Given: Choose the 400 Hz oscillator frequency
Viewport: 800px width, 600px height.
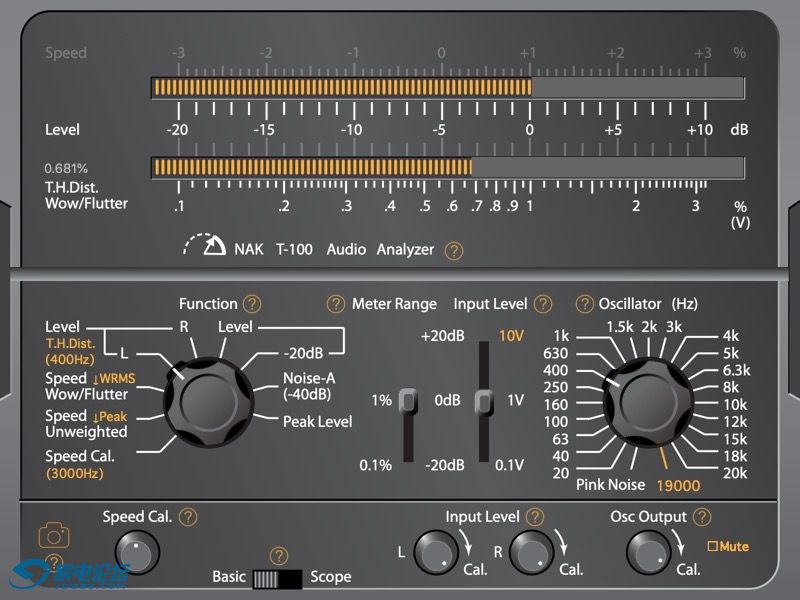Looking at the screenshot, I should pos(556,370).
